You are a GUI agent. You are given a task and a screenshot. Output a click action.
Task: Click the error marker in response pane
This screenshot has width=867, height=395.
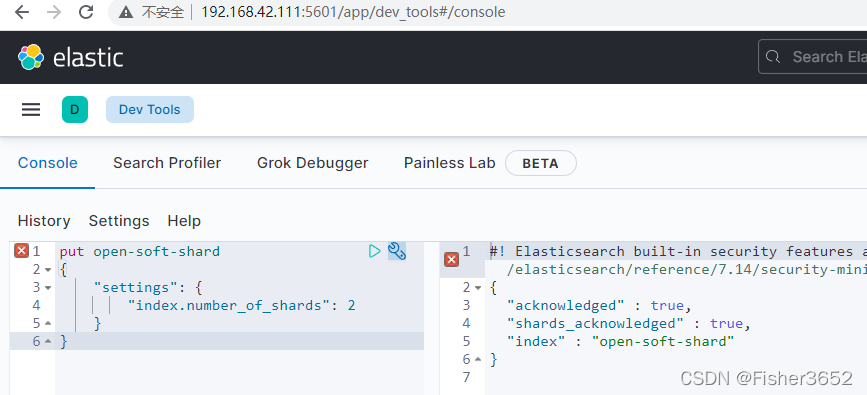click(x=452, y=259)
